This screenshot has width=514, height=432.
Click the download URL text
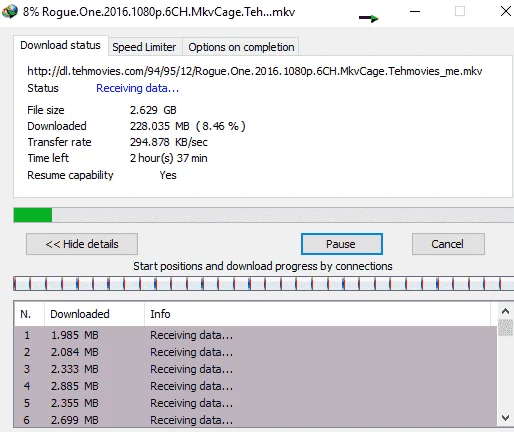(x=255, y=71)
